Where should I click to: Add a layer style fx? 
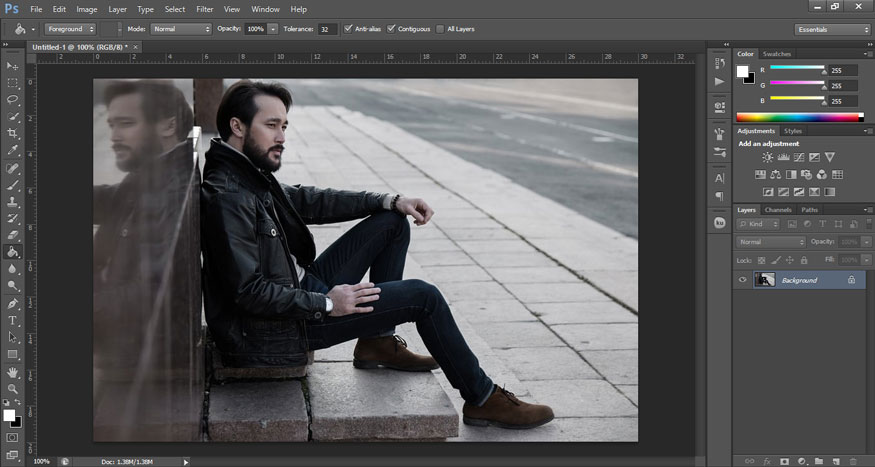[767, 461]
